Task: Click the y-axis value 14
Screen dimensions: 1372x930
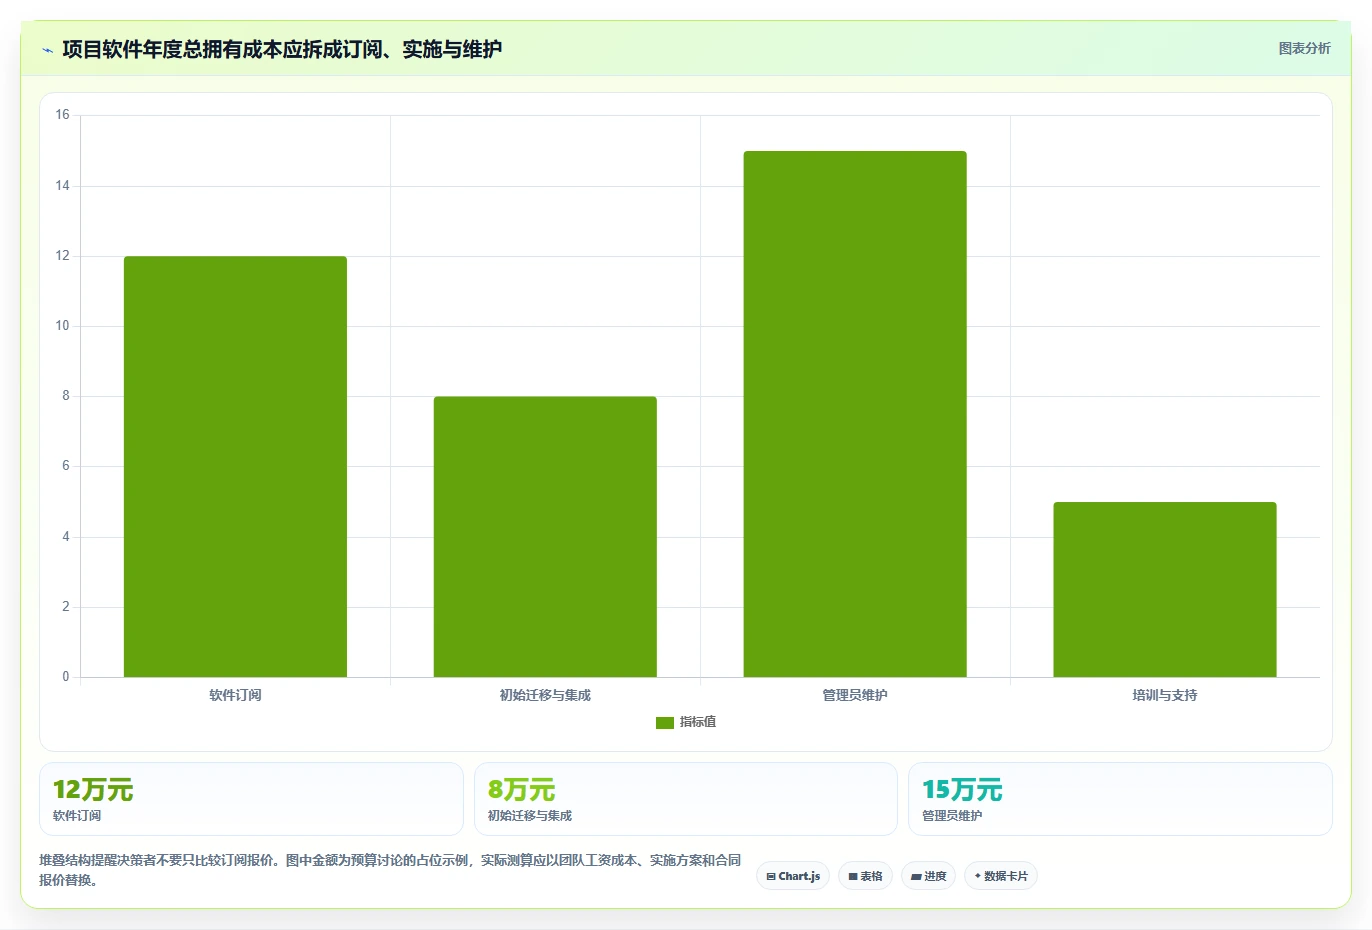Action: pos(62,185)
